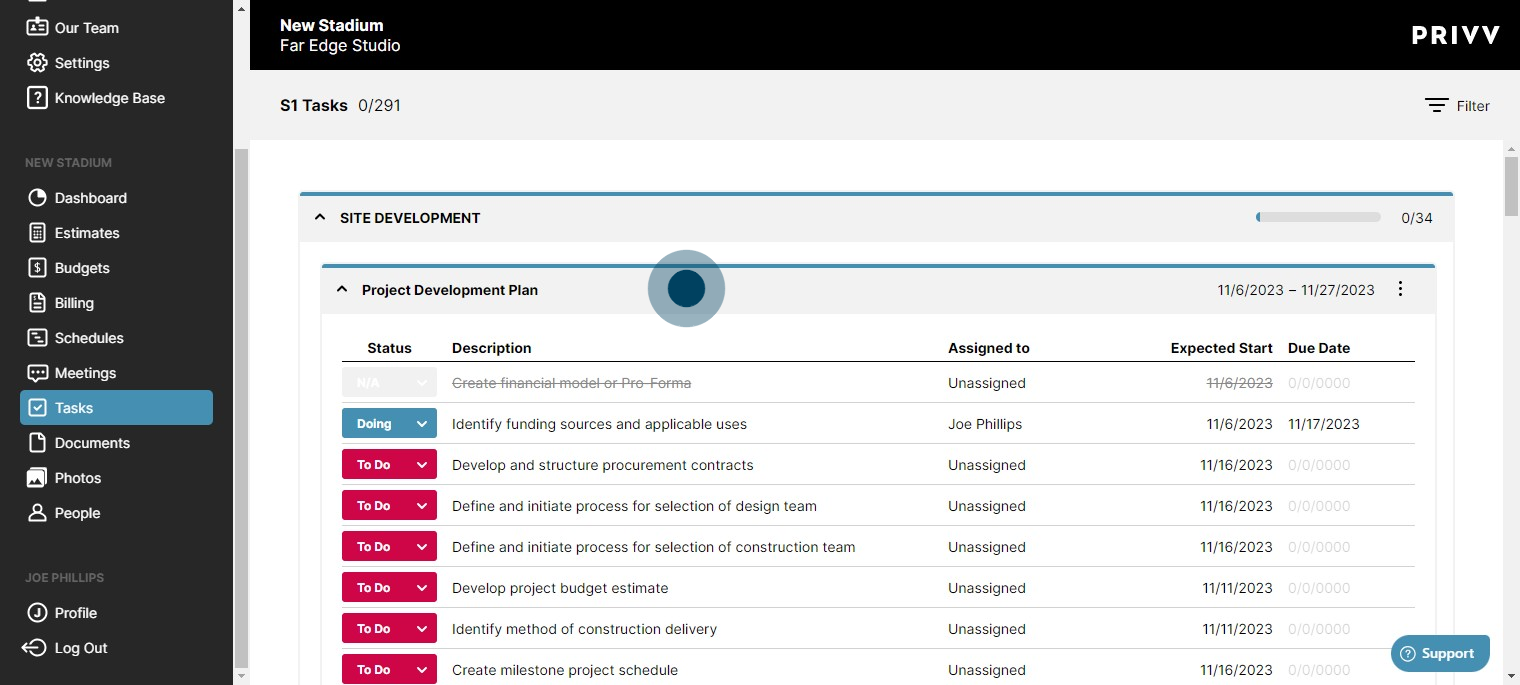Image resolution: width=1520 pixels, height=685 pixels.
Task: Select the Estimates icon
Action: coord(38,232)
